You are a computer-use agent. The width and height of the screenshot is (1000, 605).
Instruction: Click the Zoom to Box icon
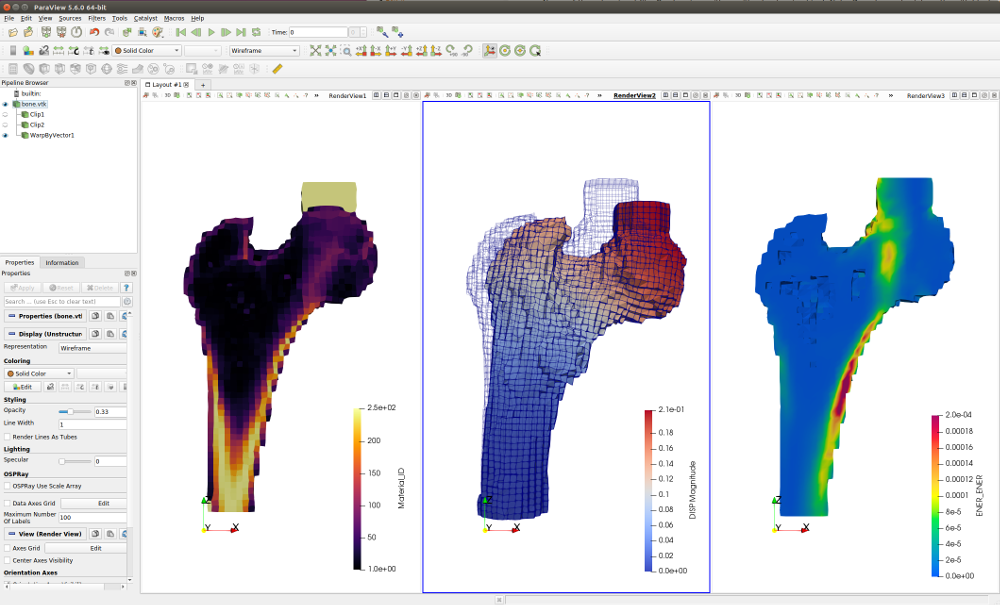pos(346,50)
